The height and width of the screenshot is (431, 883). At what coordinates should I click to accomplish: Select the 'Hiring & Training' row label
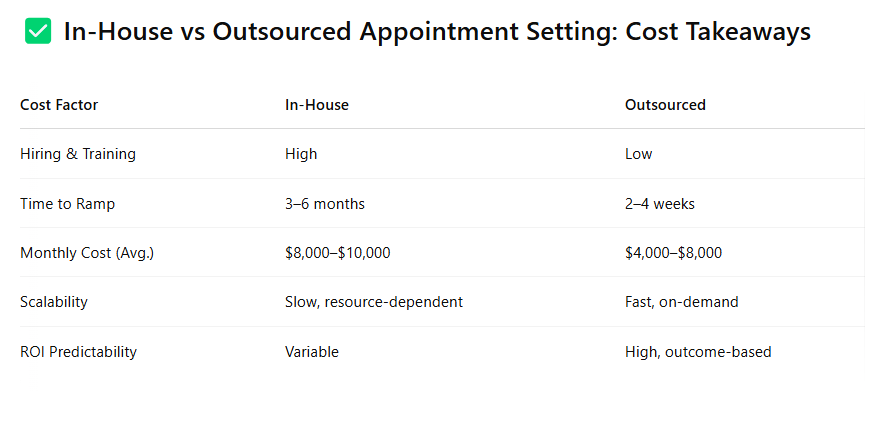78,154
